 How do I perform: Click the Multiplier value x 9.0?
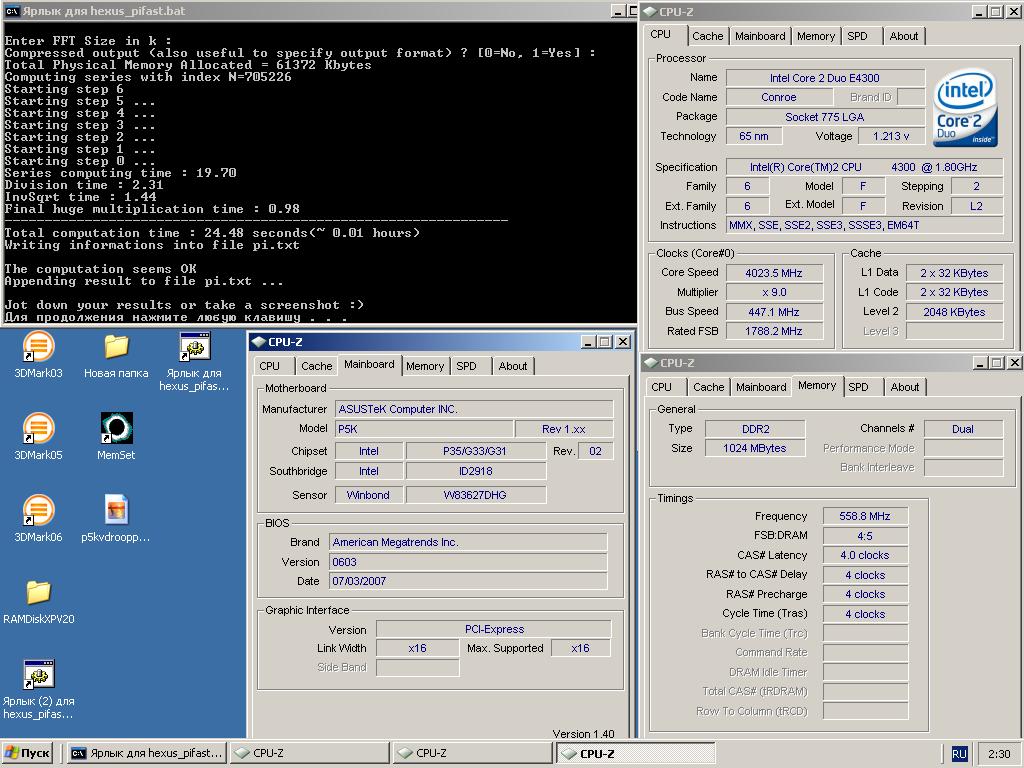(x=774, y=292)
